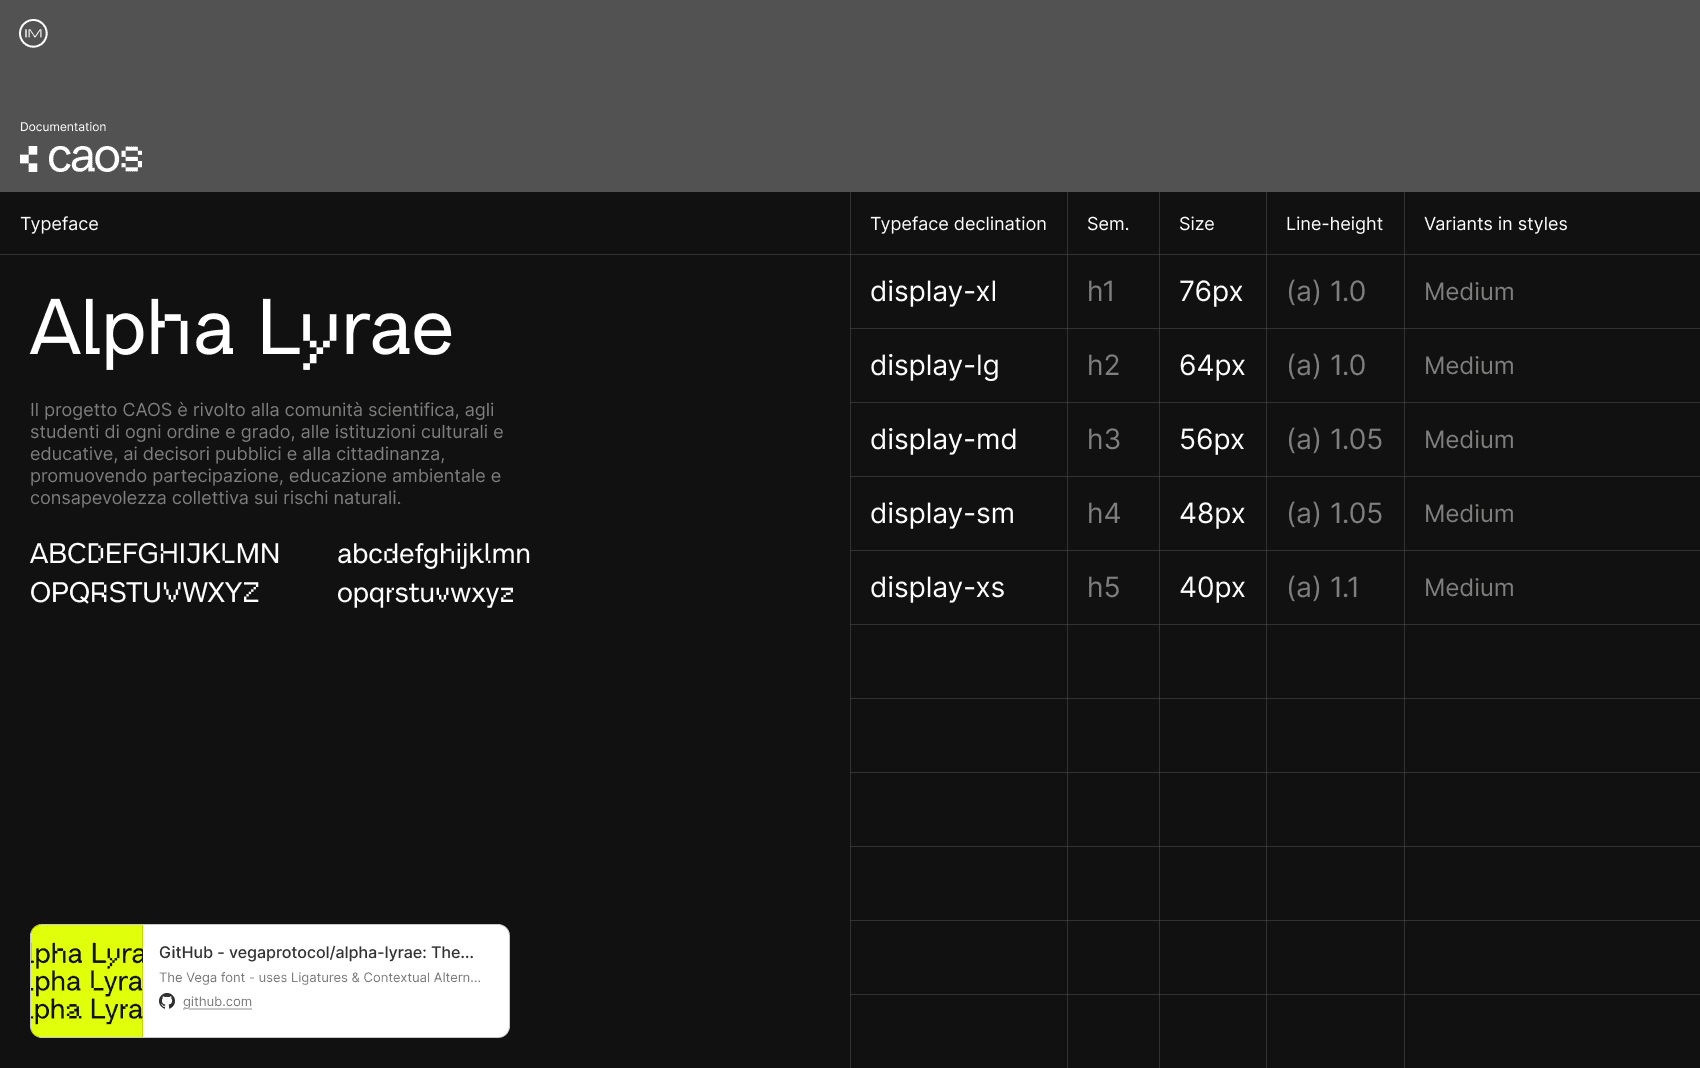This screenshot has height=1068, width=1700.
Task: Click the Sem. column header
Action: (1108, 224)
